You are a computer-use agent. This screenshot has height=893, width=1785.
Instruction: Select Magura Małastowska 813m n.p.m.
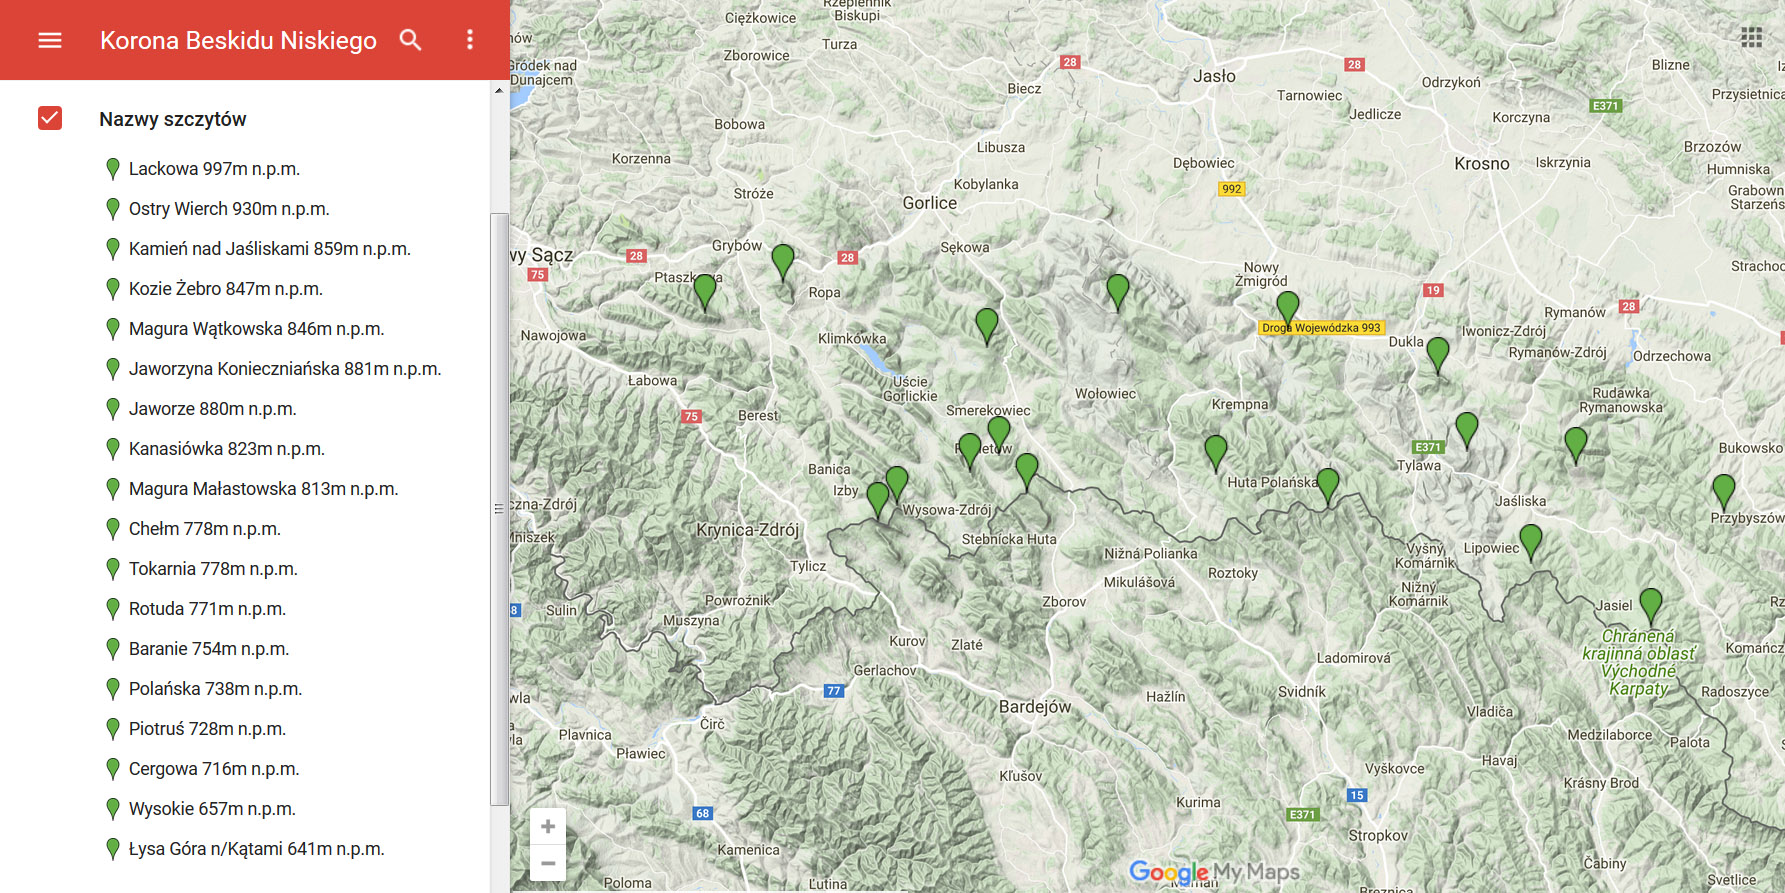pos(264,489)
